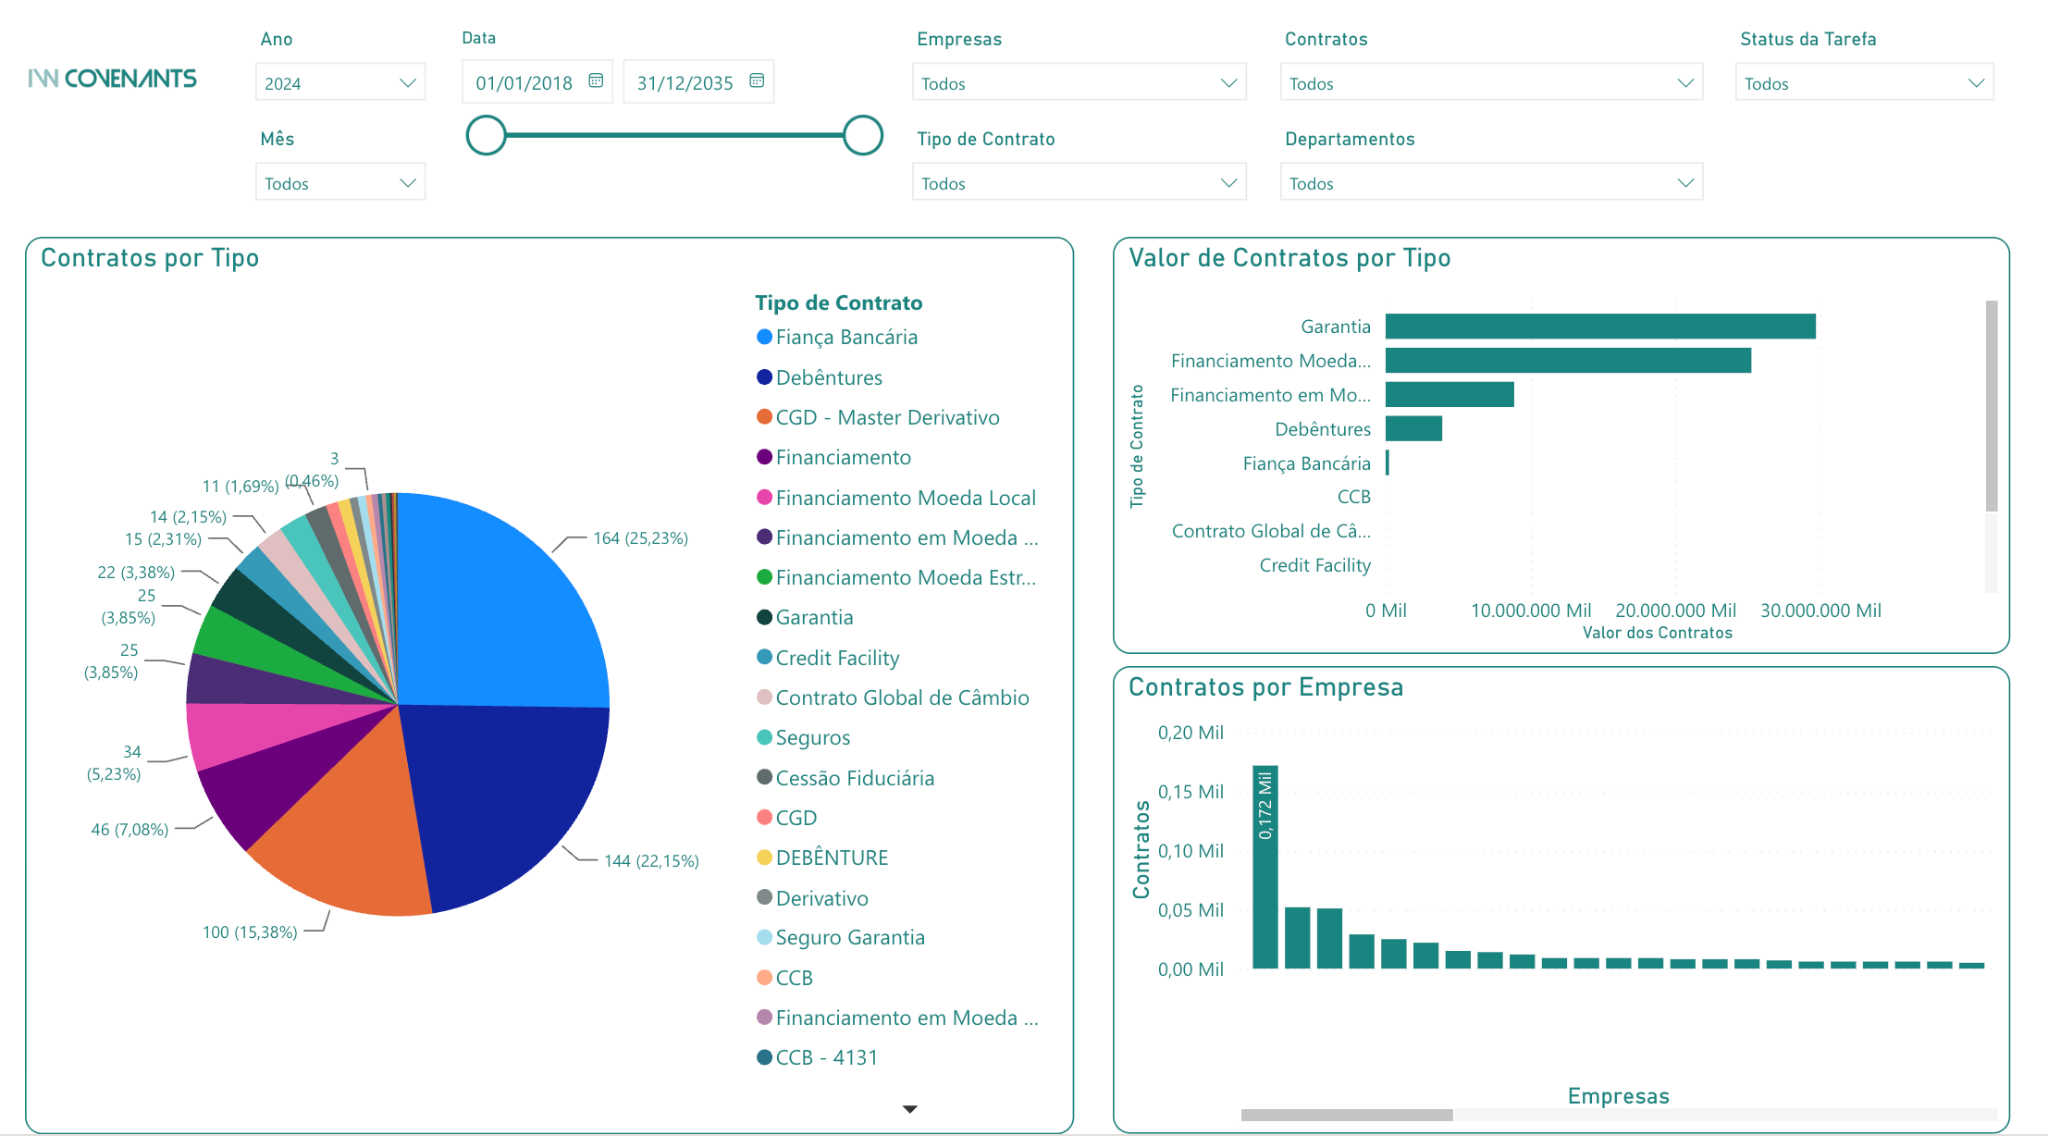Select the CCB legend entry

click(x=784, y=978)
